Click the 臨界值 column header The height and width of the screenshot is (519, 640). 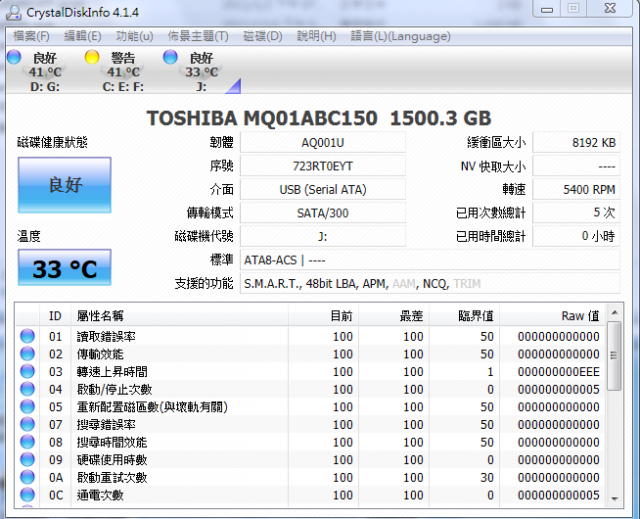point(464,315)
